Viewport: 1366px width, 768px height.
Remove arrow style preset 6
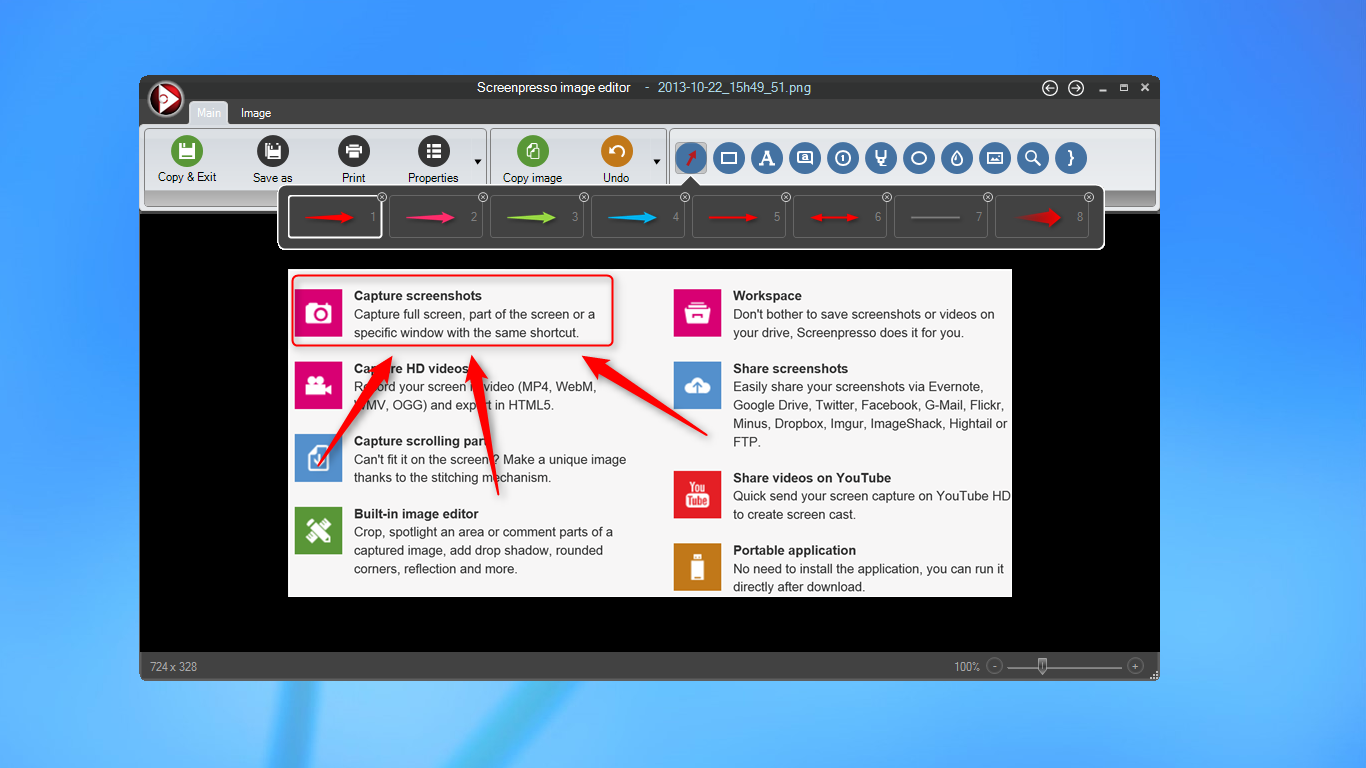[887, 197]
